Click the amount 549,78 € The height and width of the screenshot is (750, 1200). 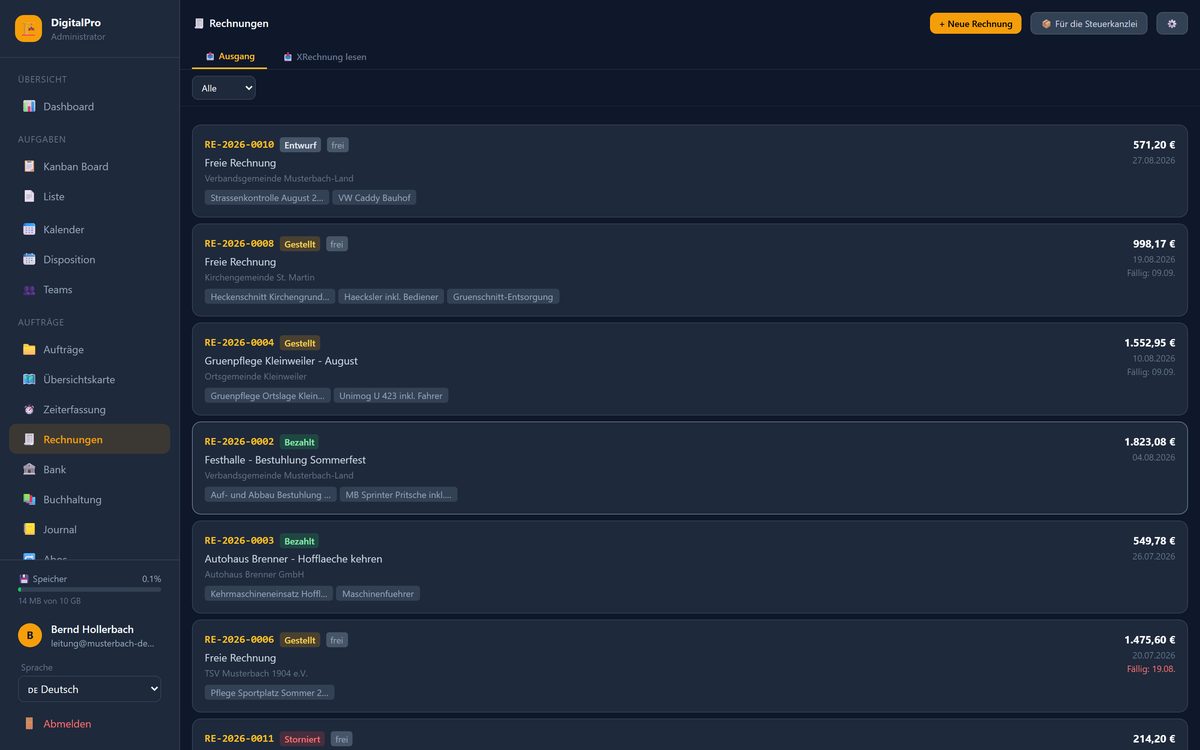(x=1154, y=541)
